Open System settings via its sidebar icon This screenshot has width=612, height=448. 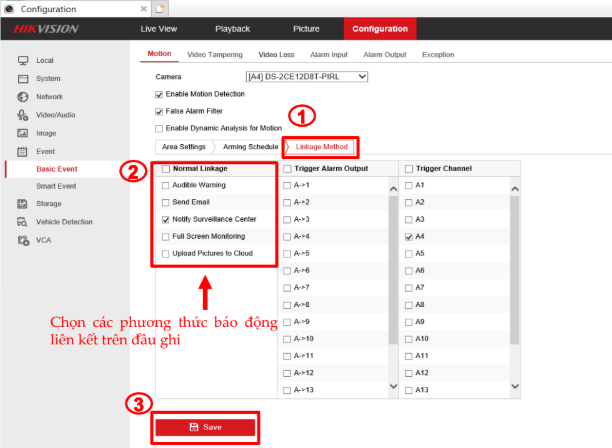[x=22, y=78]
